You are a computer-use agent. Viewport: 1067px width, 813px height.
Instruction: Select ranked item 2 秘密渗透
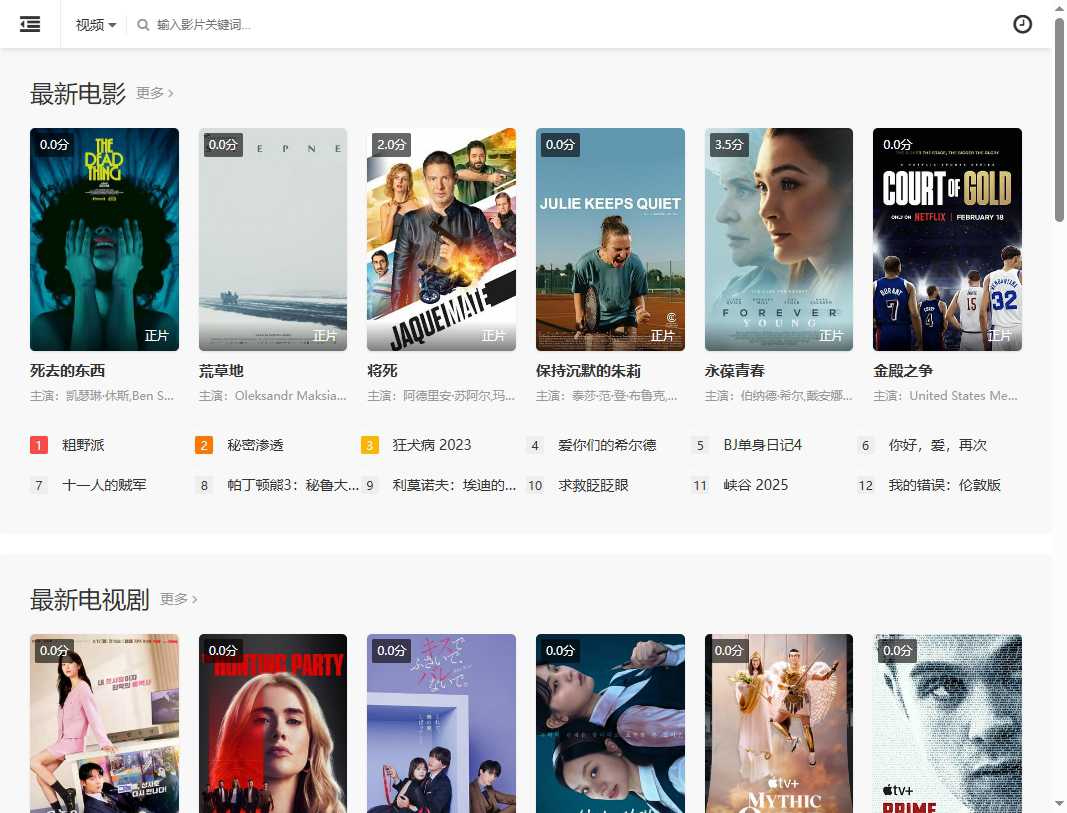(x=255, y=445)
